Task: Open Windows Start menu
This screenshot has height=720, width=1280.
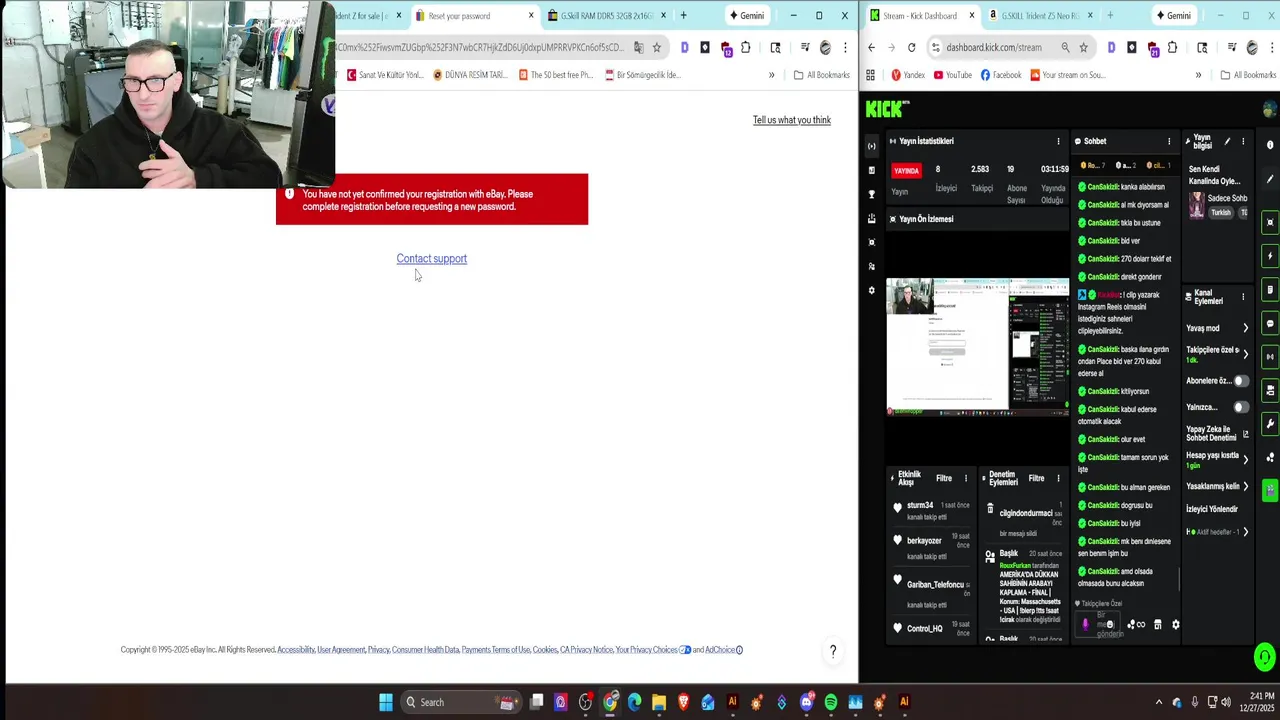Action: click(x=386, y=702)
